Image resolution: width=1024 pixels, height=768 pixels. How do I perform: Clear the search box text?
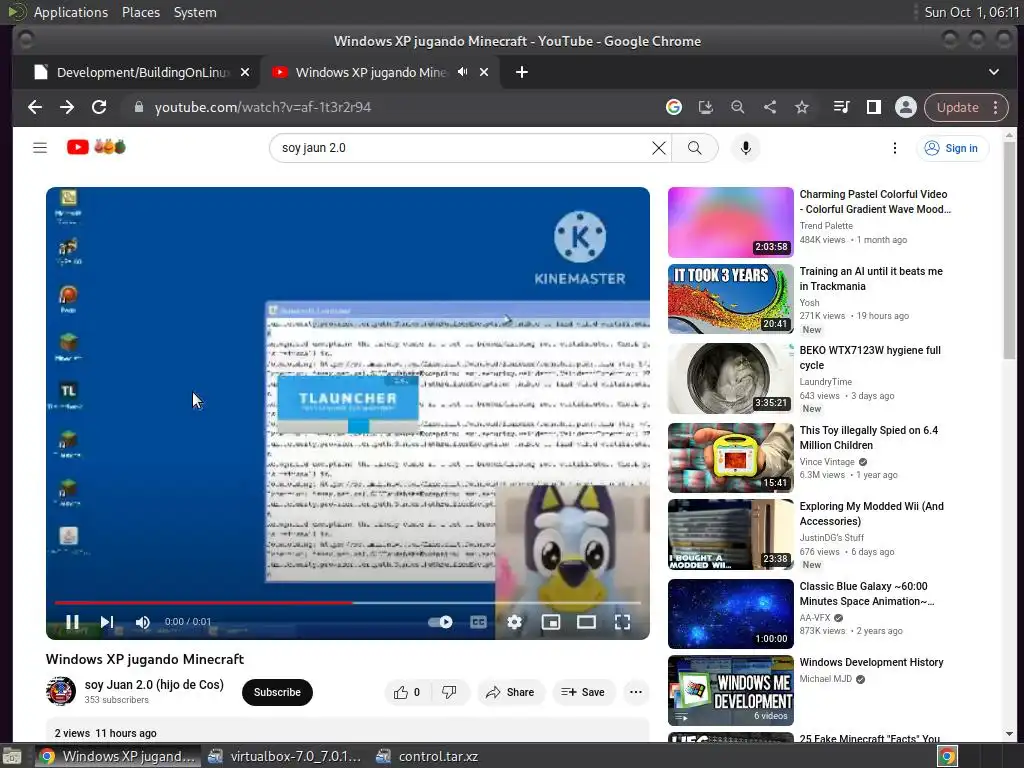pyautogui.click(x=659, y=148)
